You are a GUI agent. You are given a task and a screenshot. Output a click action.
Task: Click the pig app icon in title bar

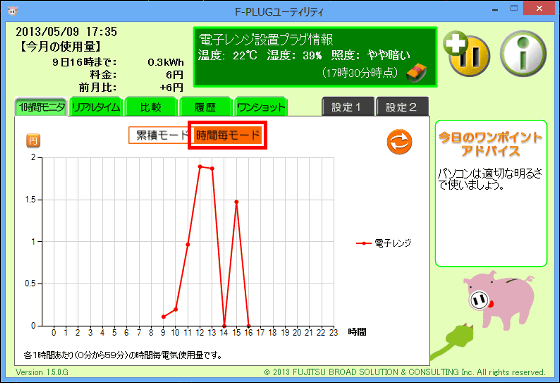pos(12,10)
